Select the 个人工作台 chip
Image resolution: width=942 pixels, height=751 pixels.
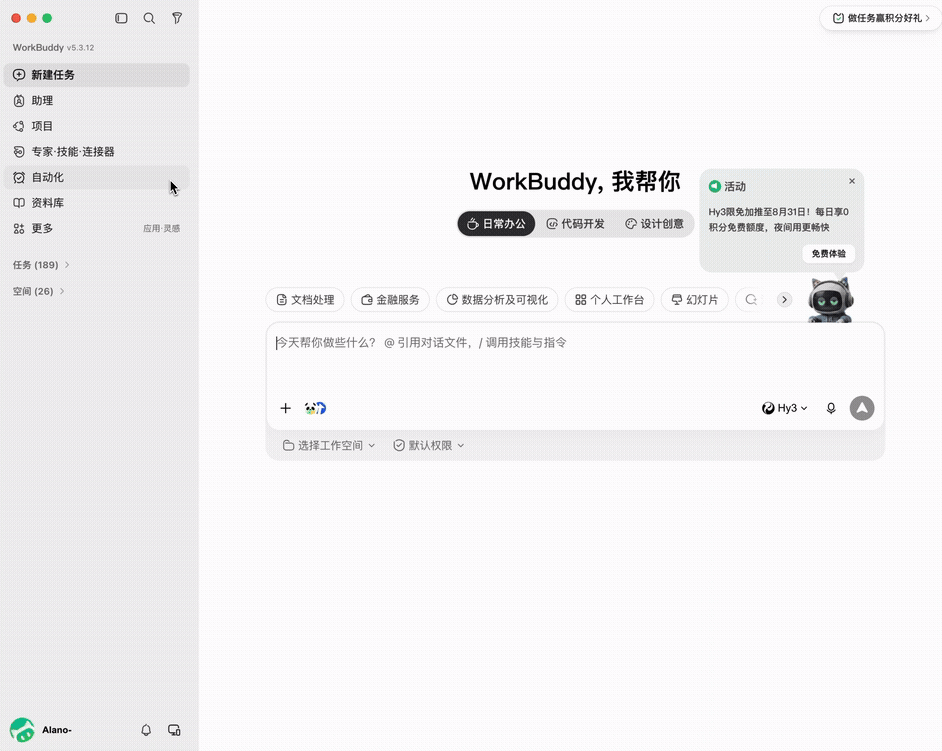610,300
